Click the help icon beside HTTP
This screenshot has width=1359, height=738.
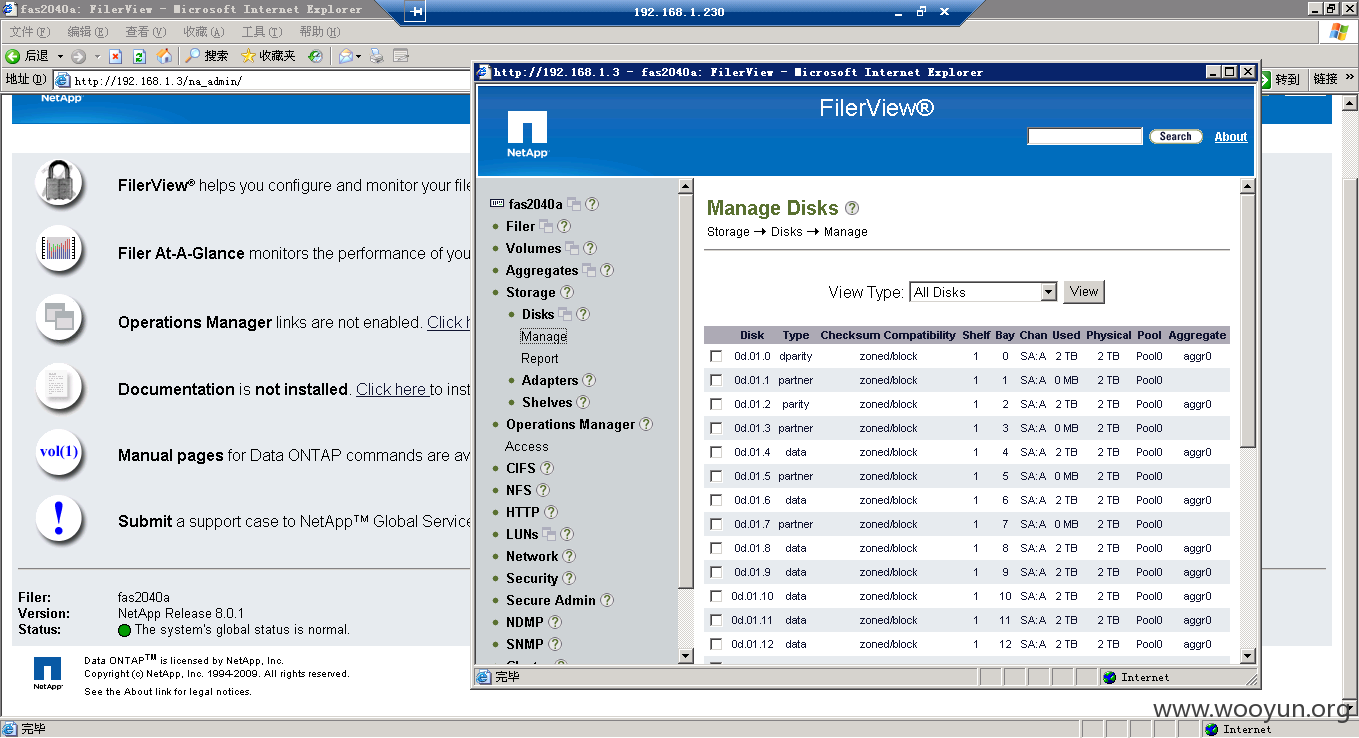[x=550, y=512]
